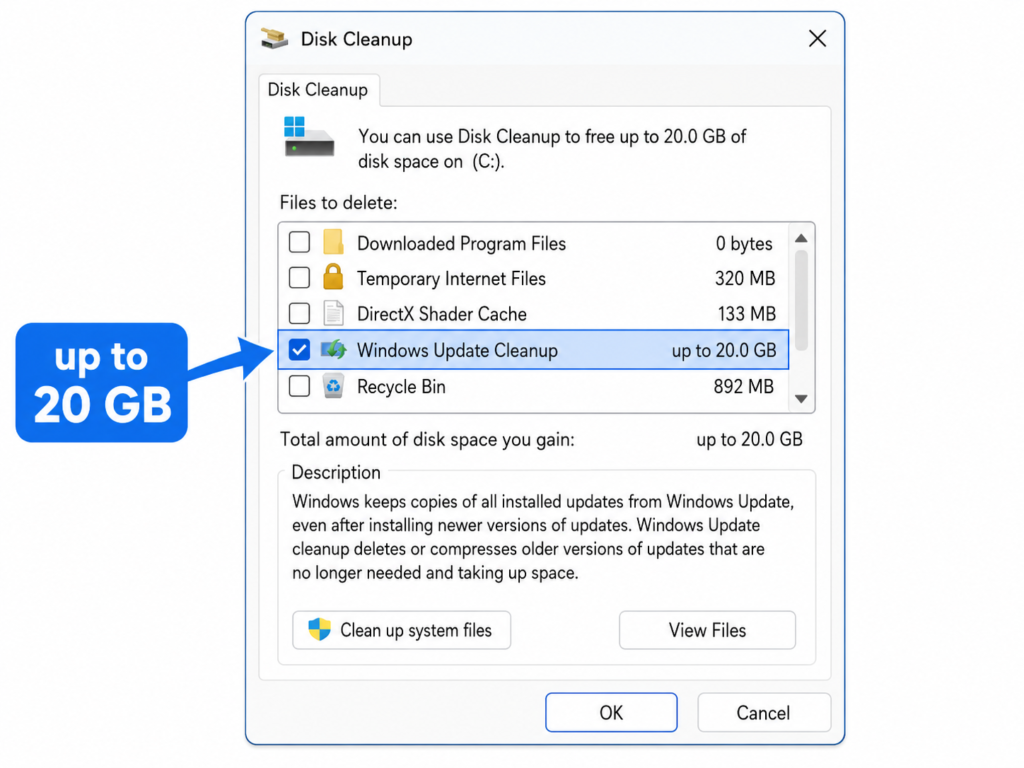Tick the DirectX Shader Cache checkbox
1024x768 pixels.
point(299,313)
